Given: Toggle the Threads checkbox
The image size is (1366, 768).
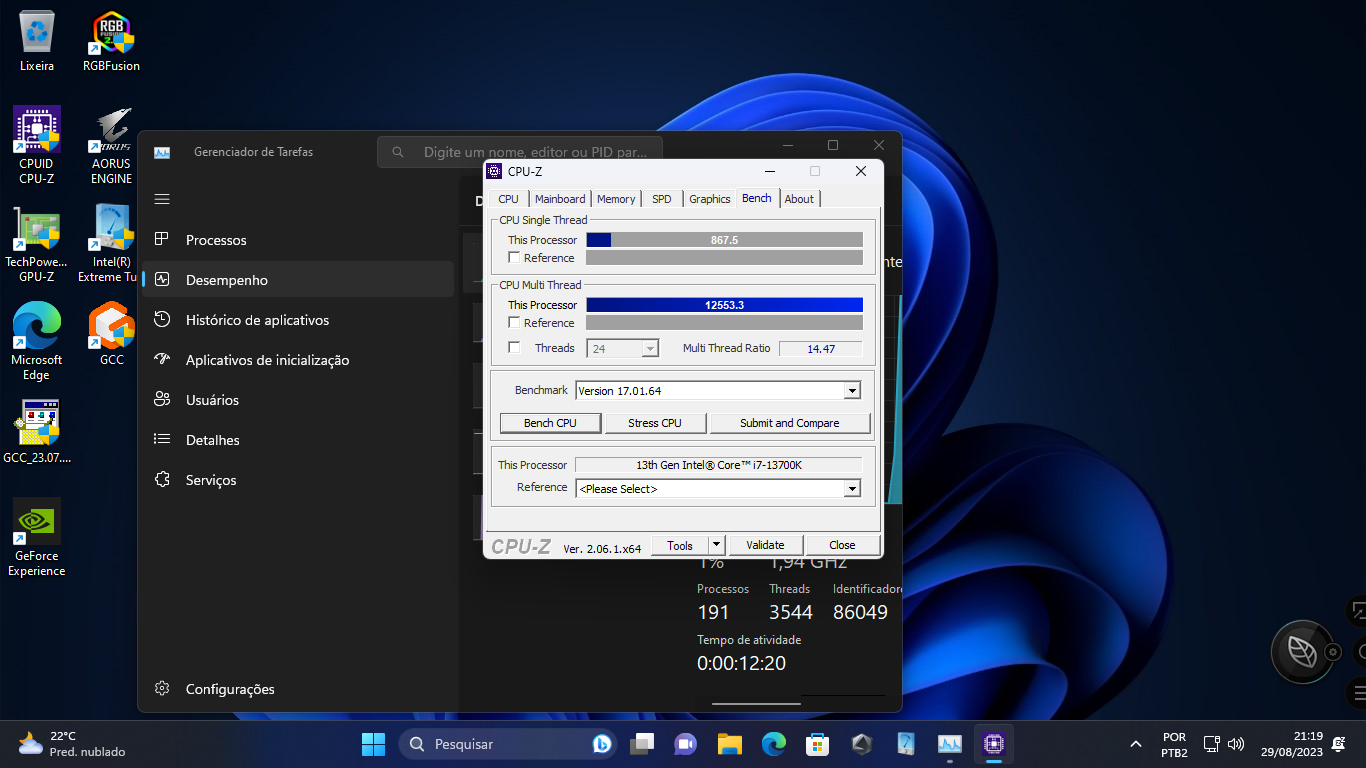Looking at the screenshot, I should tap(514, 348).
